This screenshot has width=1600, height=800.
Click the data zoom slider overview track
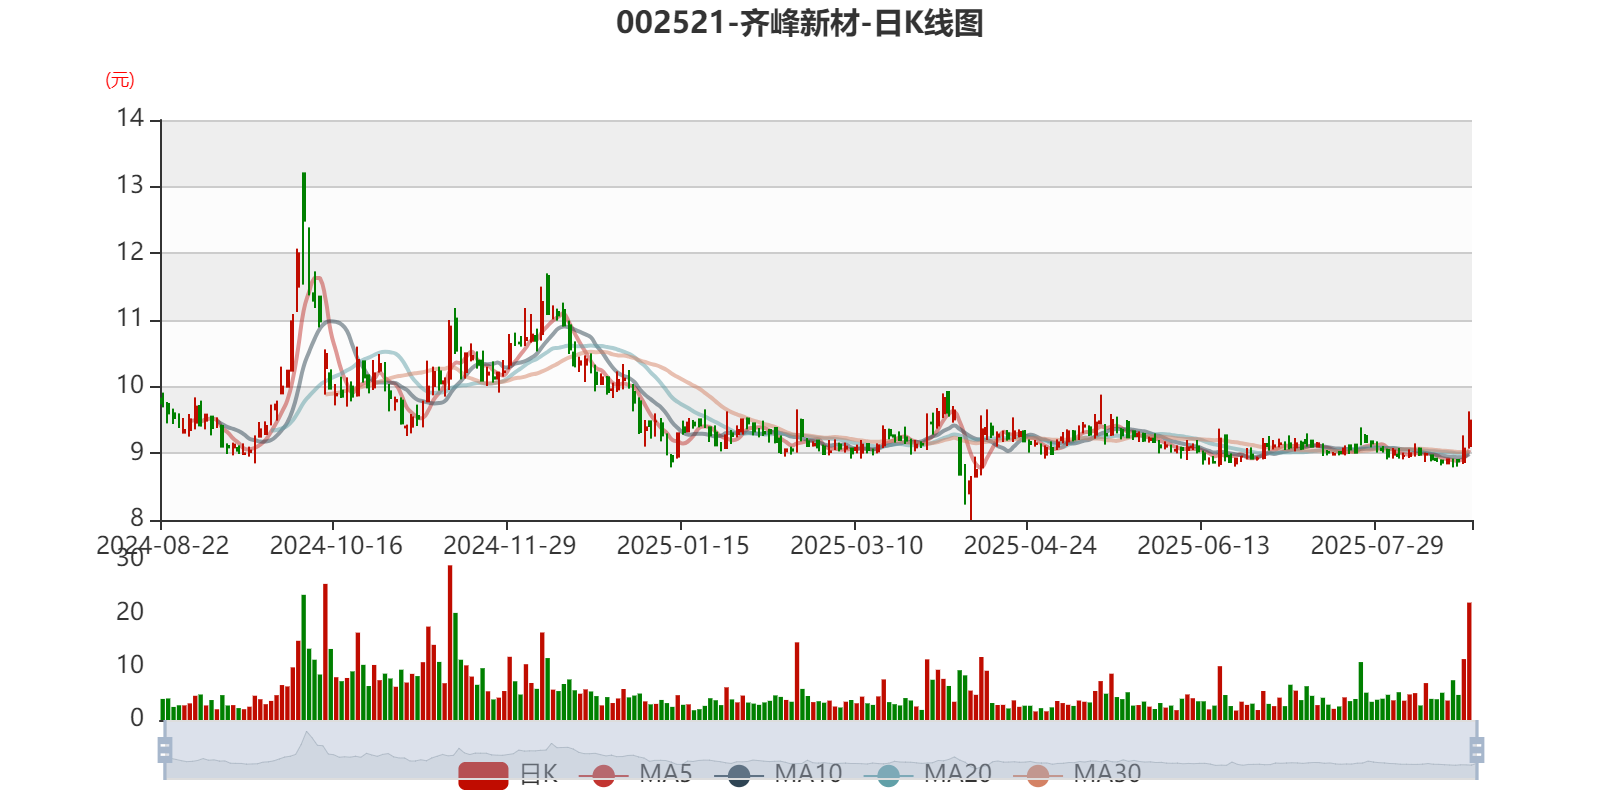click(820, 750)
